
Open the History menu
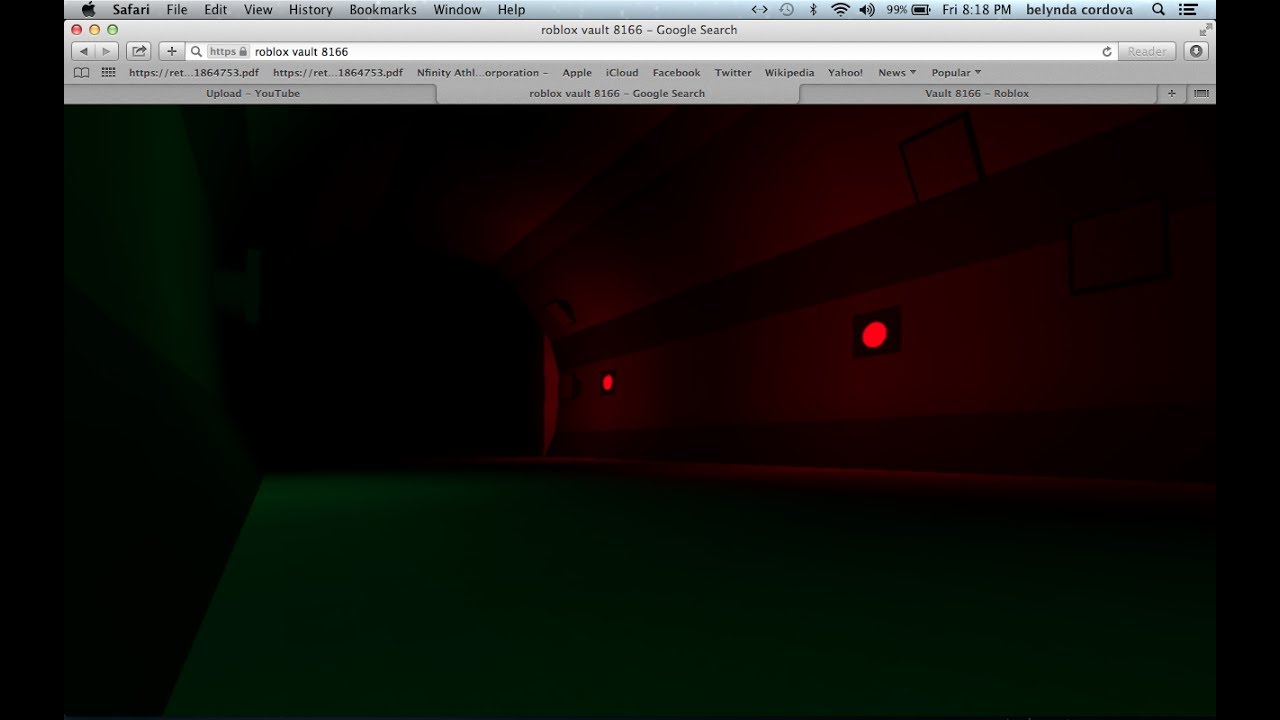[310, 9]
